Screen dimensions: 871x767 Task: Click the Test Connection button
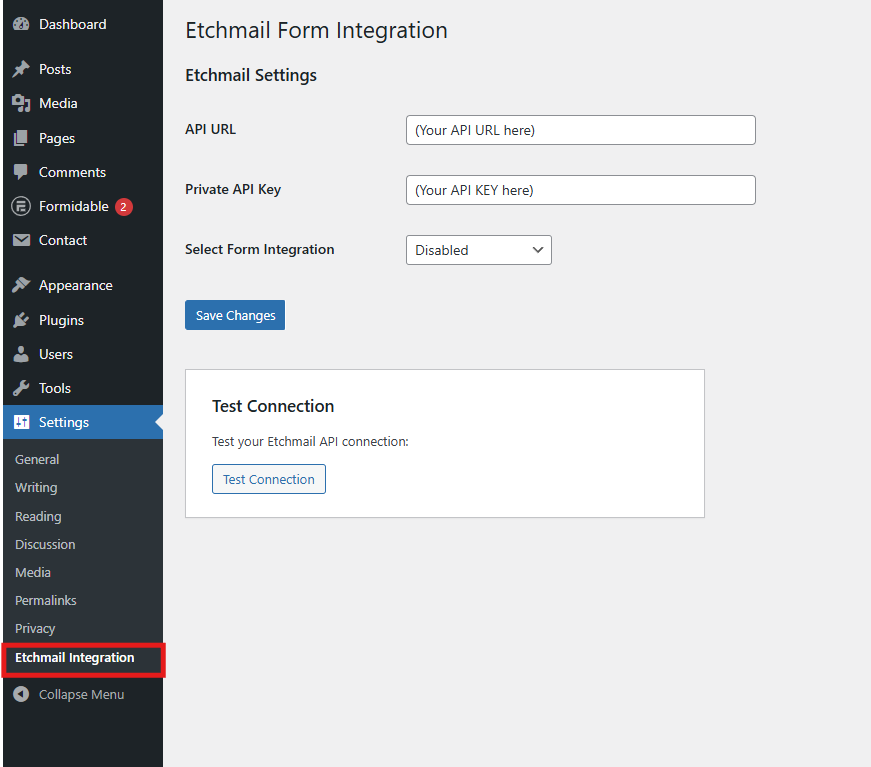point(268,479)
